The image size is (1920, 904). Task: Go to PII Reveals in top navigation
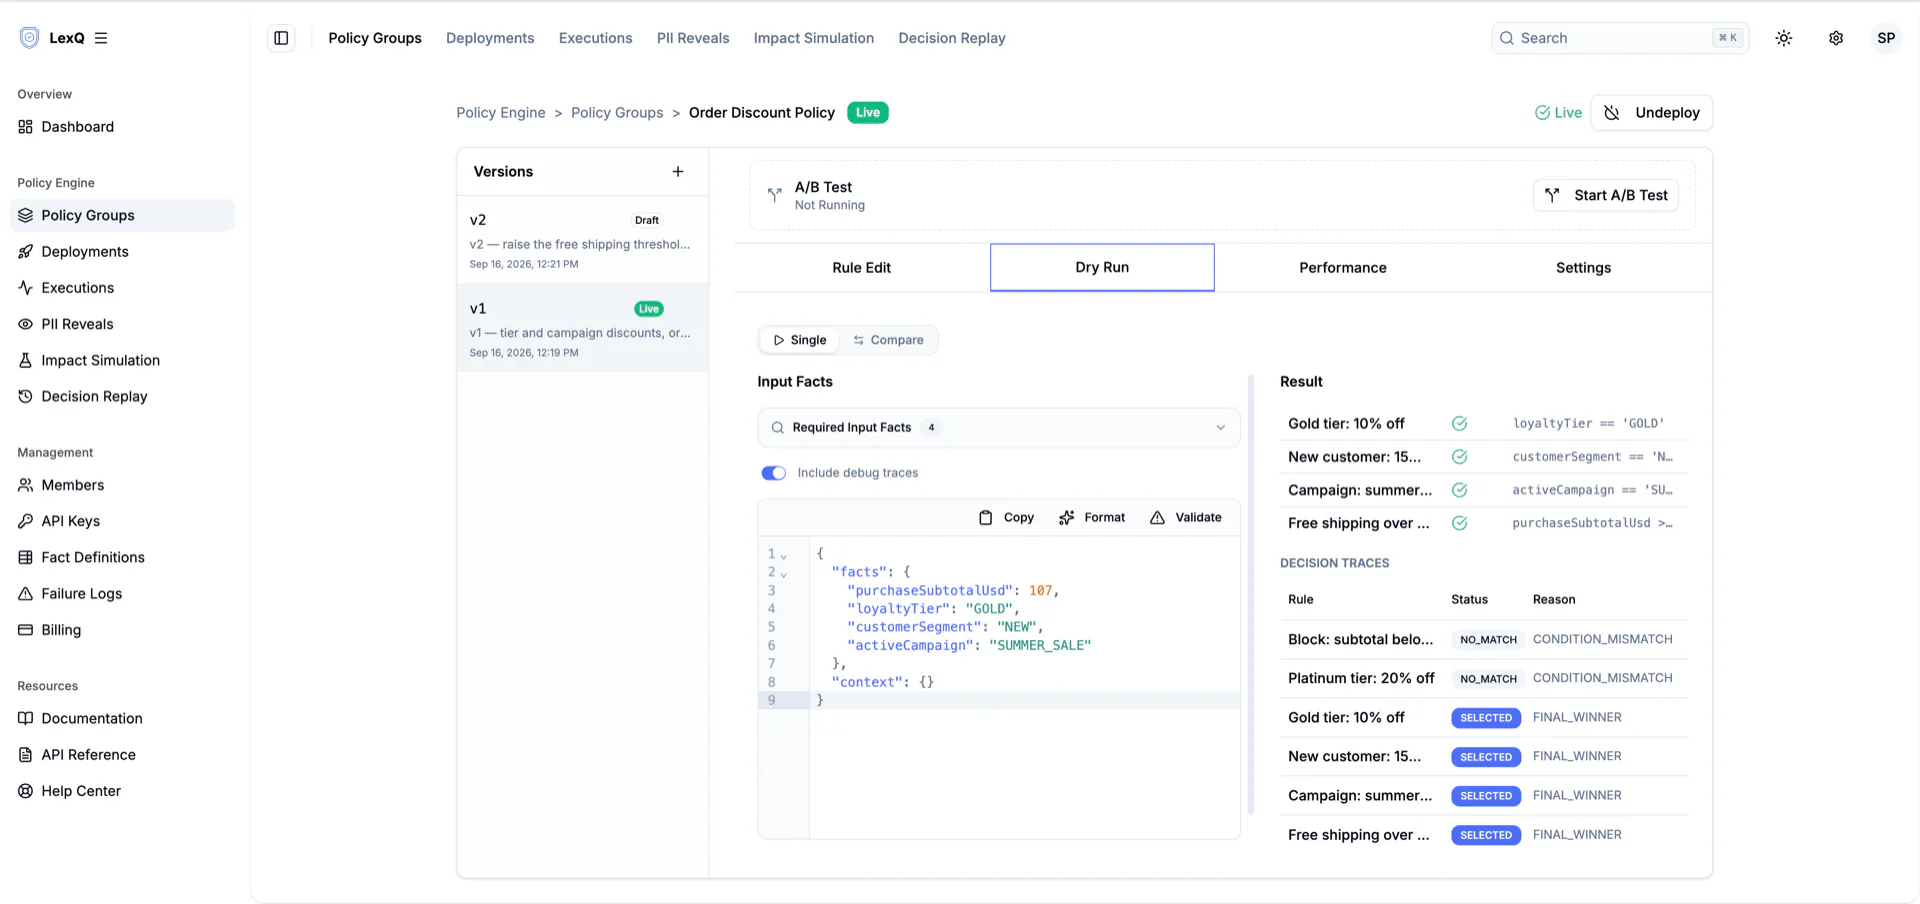[693, 38]
